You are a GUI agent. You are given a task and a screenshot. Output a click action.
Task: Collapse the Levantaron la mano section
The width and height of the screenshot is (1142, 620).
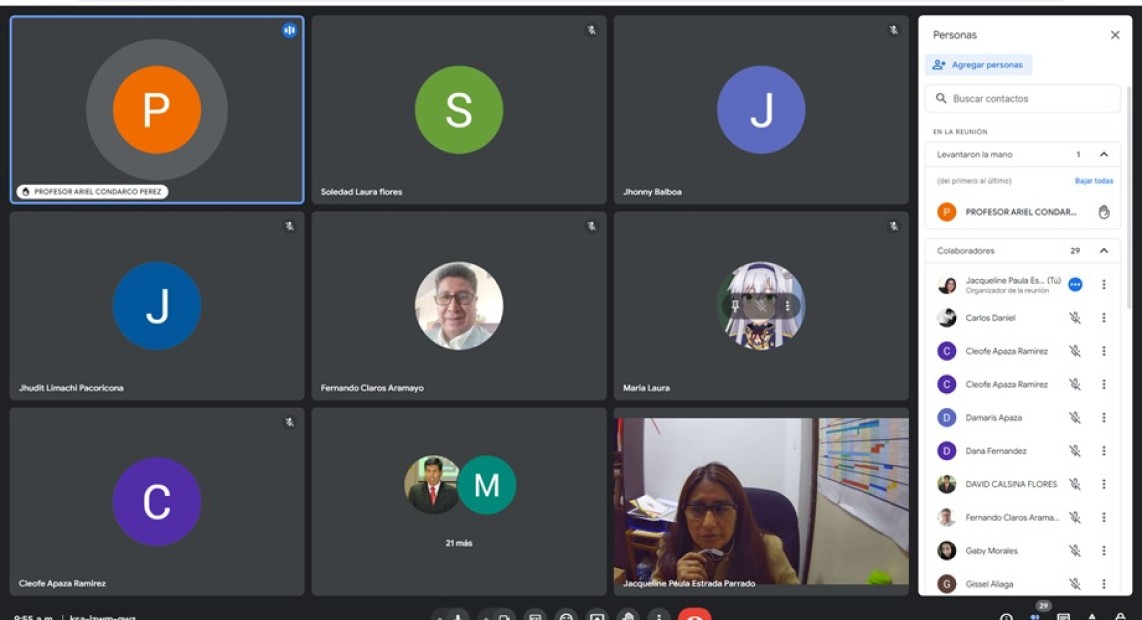pyautogui.click(x=1104, y=155)
